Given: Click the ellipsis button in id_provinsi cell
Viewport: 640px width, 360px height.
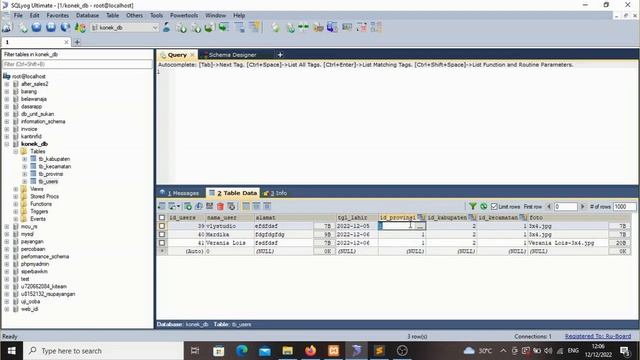Looking at the screenshot, I should pos(420,226).
